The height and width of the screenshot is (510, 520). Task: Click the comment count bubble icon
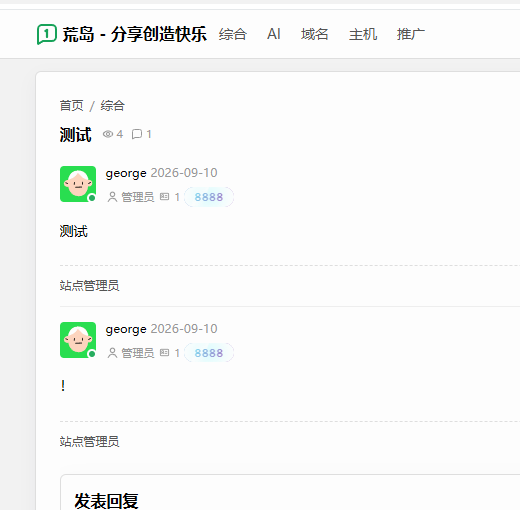click(x=137, y=134)
